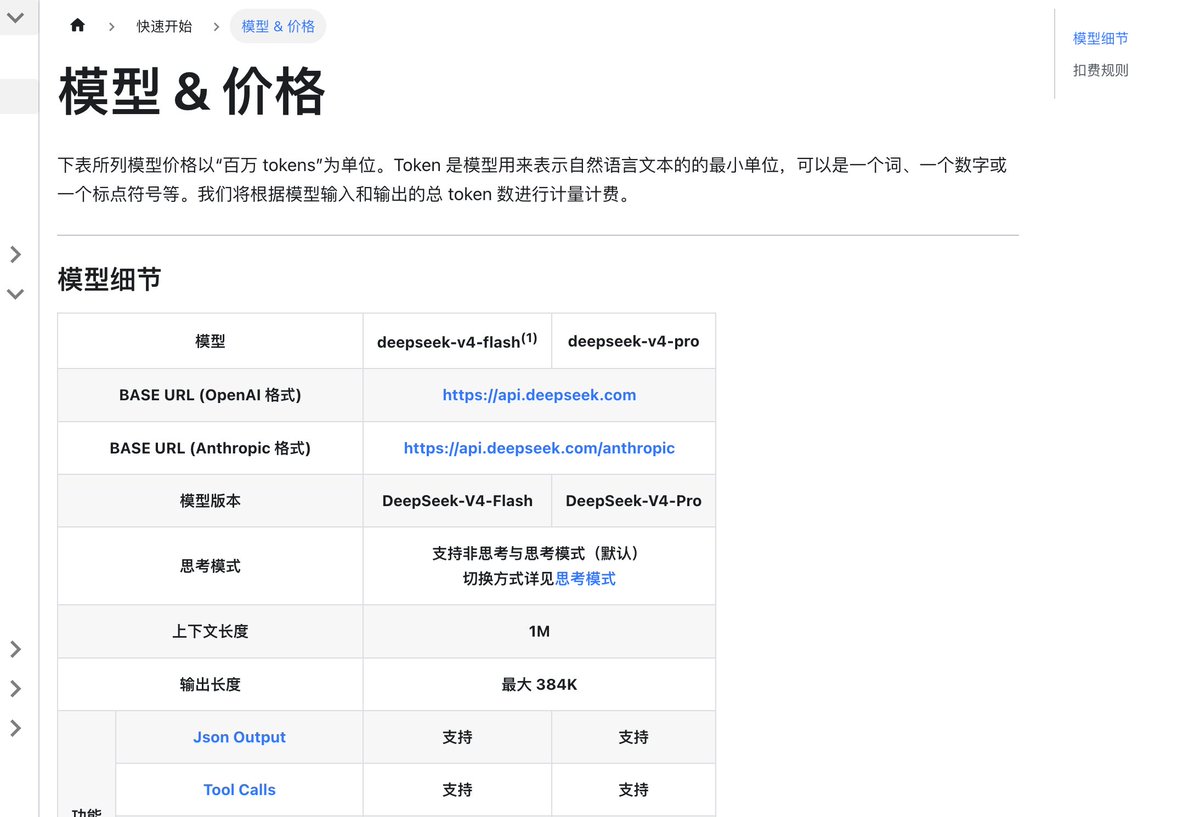Click 支持 for Tool Calls under deepseek-v4-flash
Viewport: 1200px width, 817px height.
point(457,790)
